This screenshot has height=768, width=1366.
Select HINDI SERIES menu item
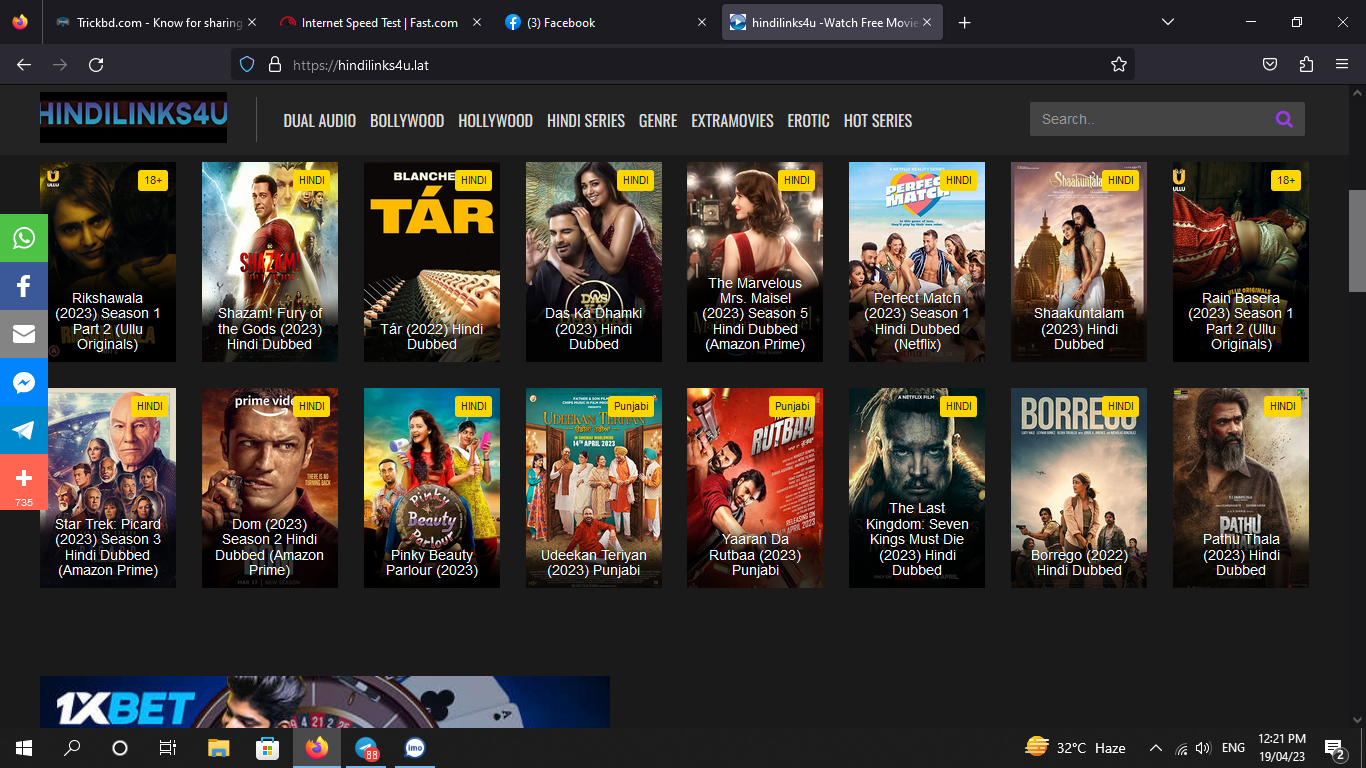pos(586,120)
